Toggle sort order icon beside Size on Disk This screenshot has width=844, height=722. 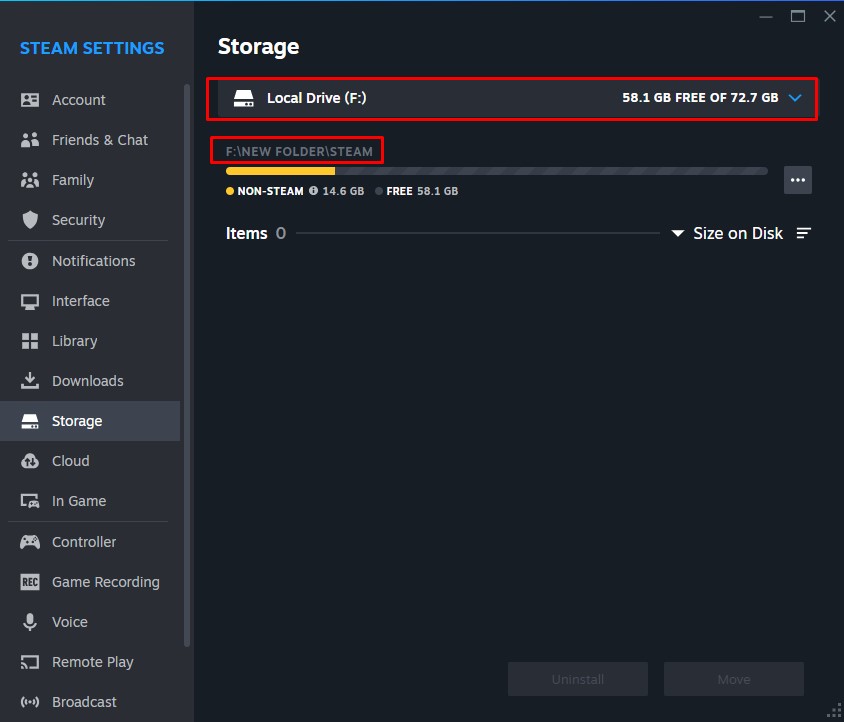[x=803, y=233]
